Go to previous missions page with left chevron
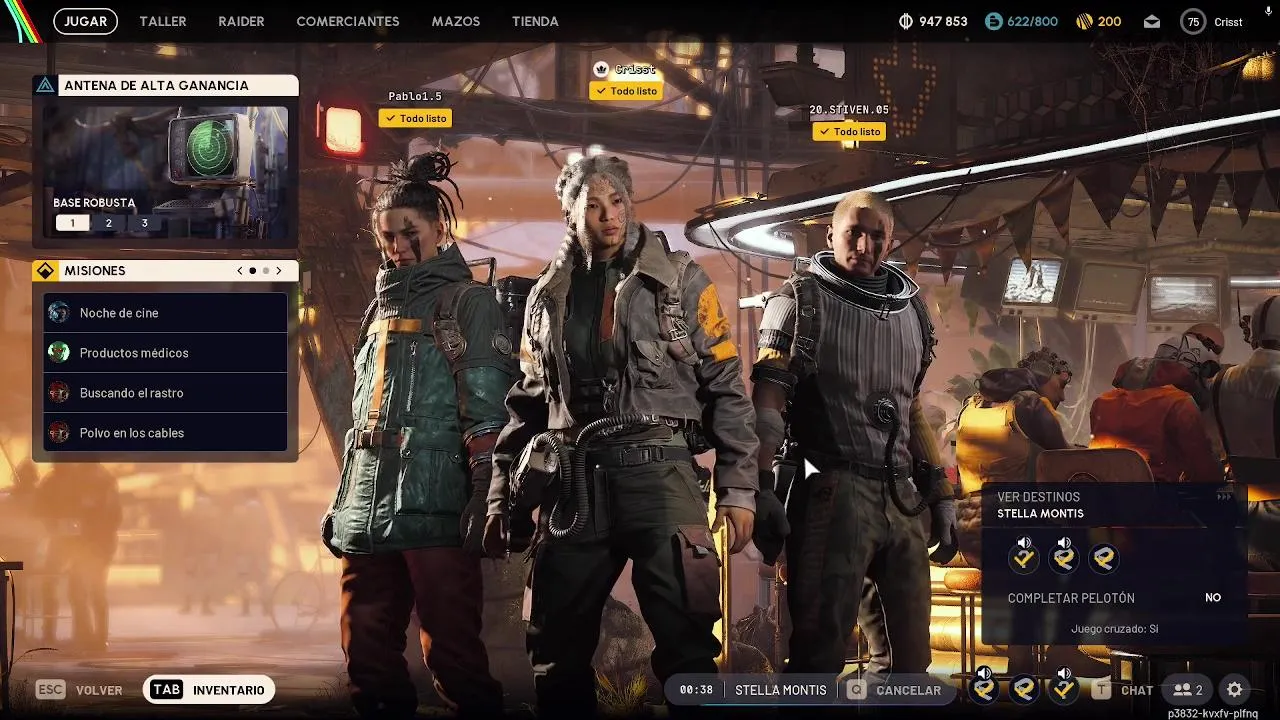 coord(240,271)
